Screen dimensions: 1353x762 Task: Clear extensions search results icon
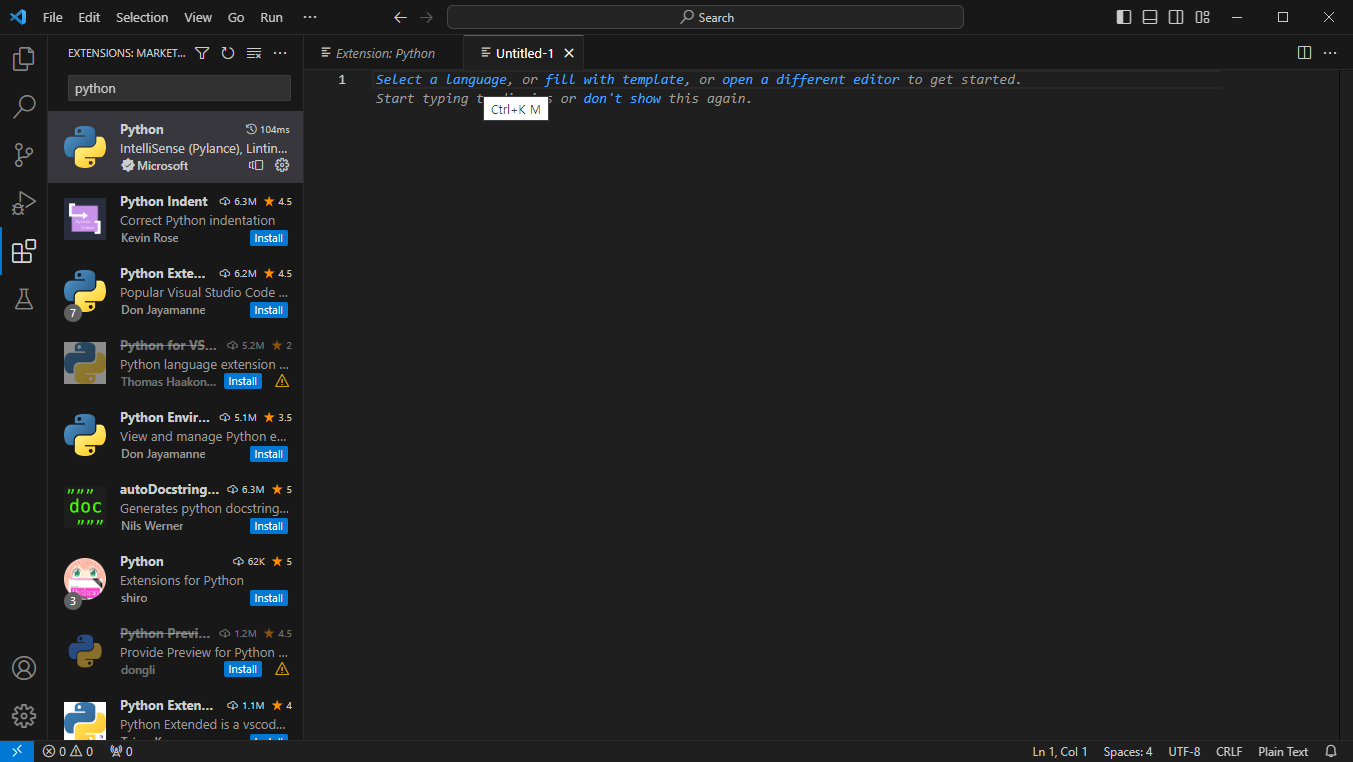[254, 53]
